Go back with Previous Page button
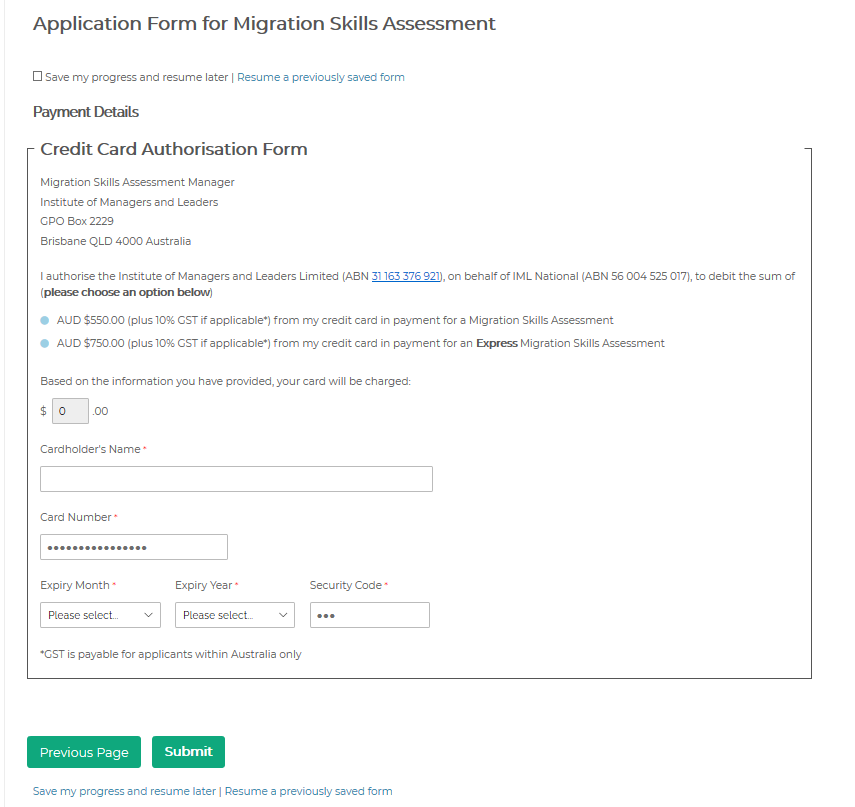 (x=84, y=752)
